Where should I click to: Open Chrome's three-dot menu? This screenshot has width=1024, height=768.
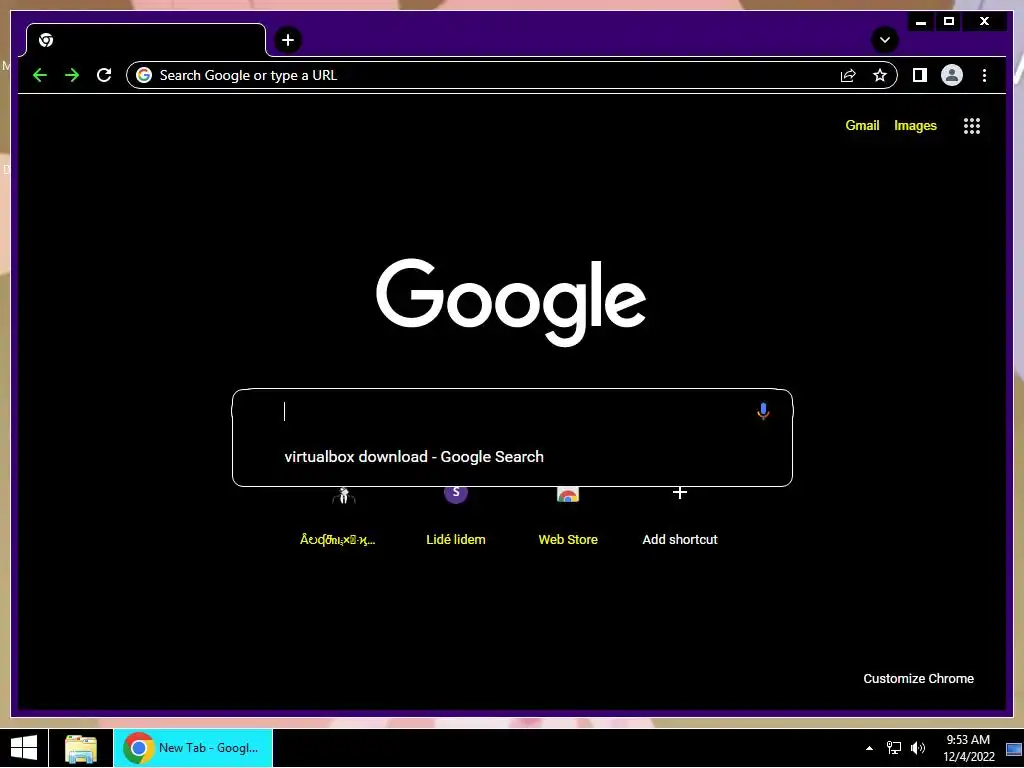pyautogui.click(x=984, y=75)
